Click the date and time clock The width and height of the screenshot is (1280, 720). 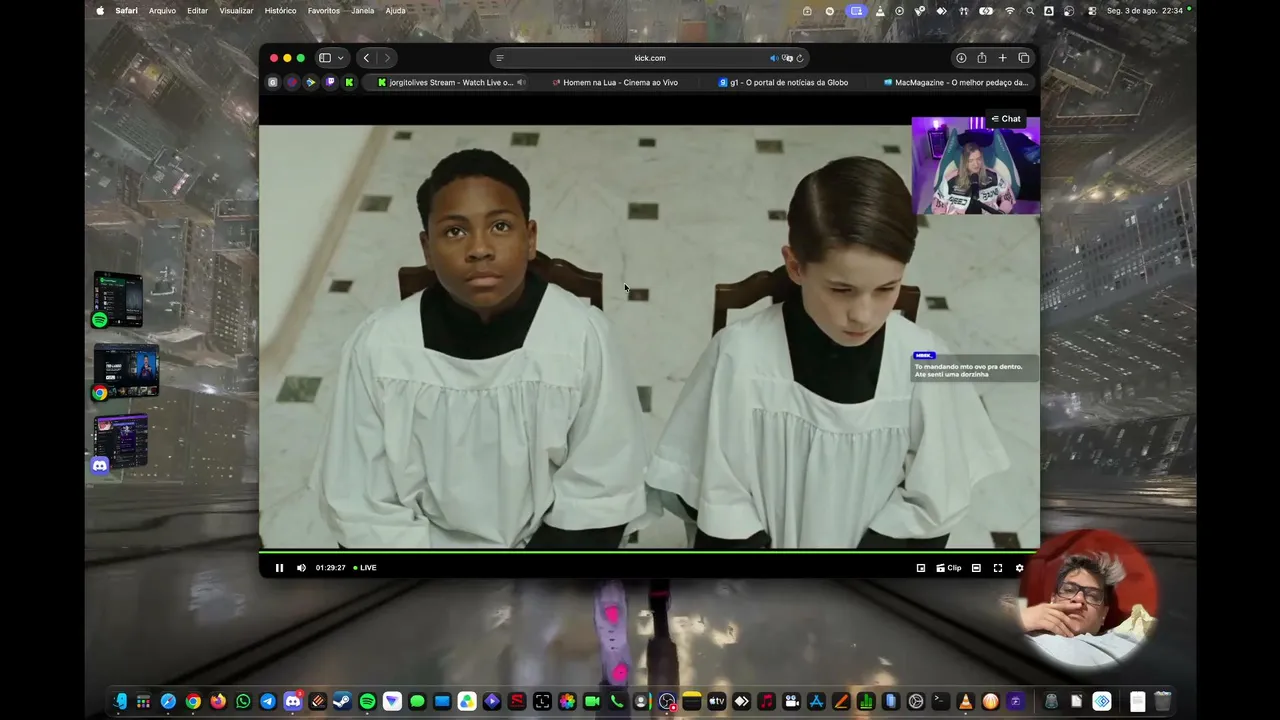point(1145,11)
